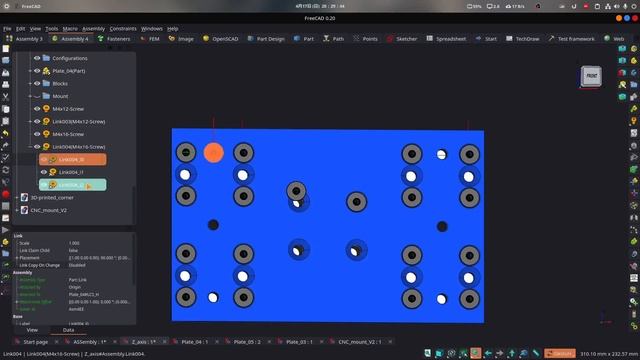Open the Help menu
640x360 pixels.
tap(173, 29)
